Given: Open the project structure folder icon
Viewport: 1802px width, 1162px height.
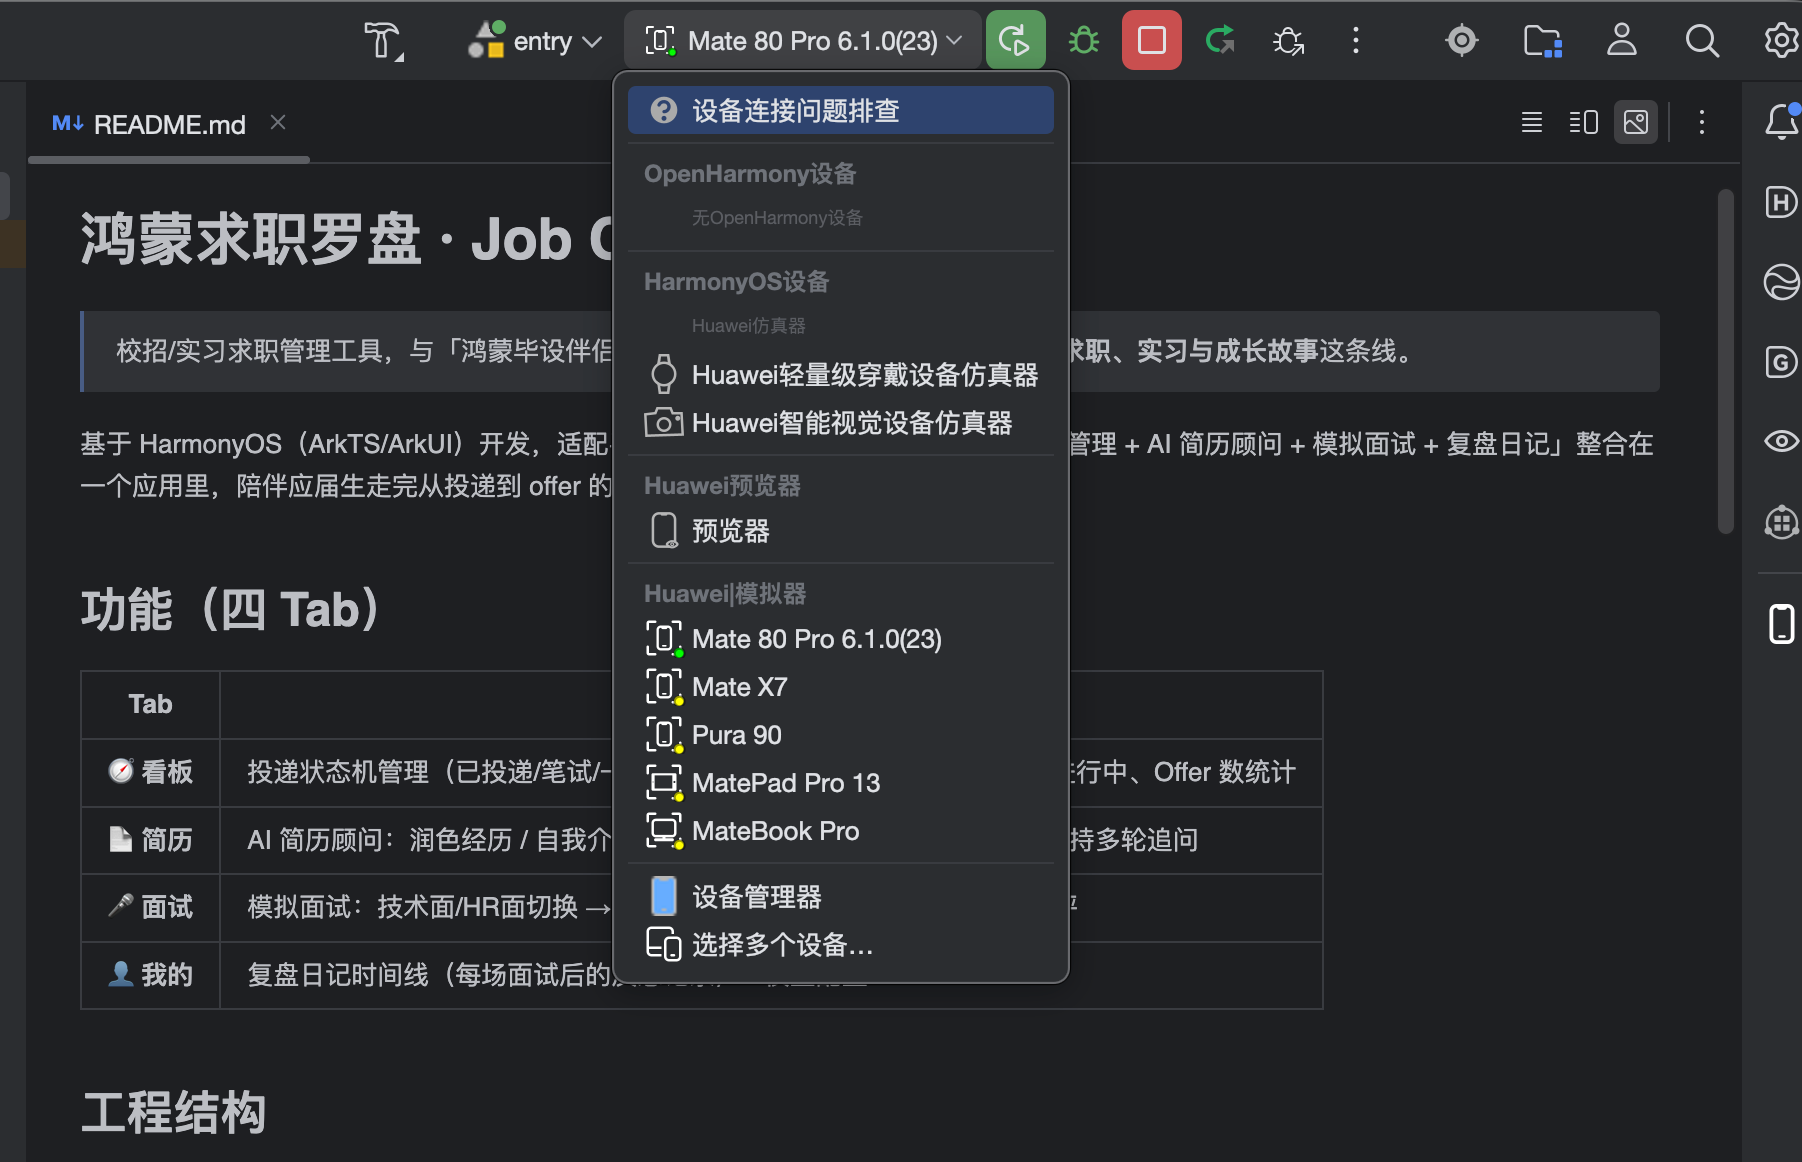Looking at the screenshot, I should [1541, 41].
